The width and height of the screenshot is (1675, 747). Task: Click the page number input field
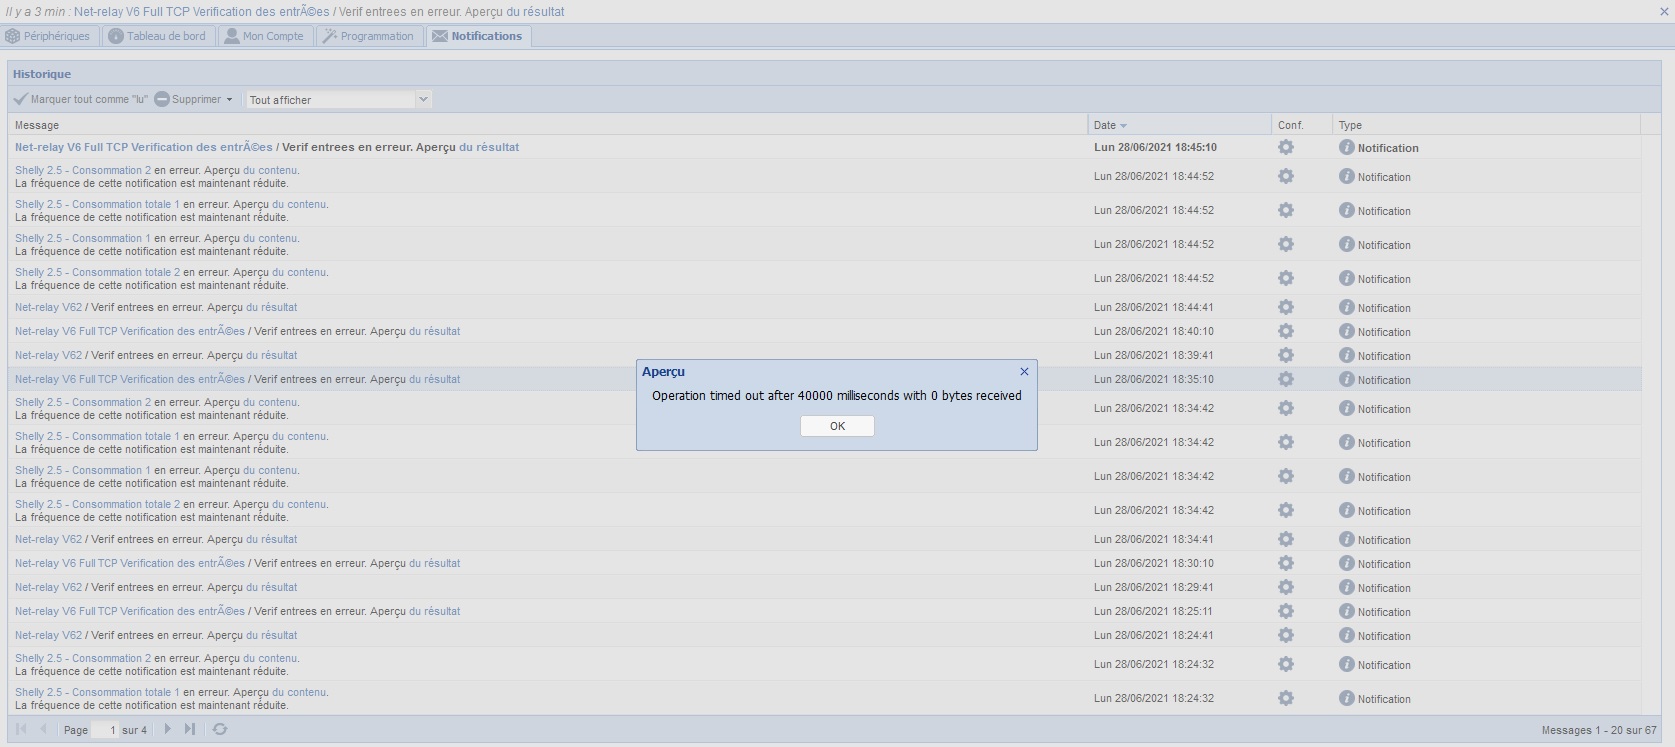(104, 730)
